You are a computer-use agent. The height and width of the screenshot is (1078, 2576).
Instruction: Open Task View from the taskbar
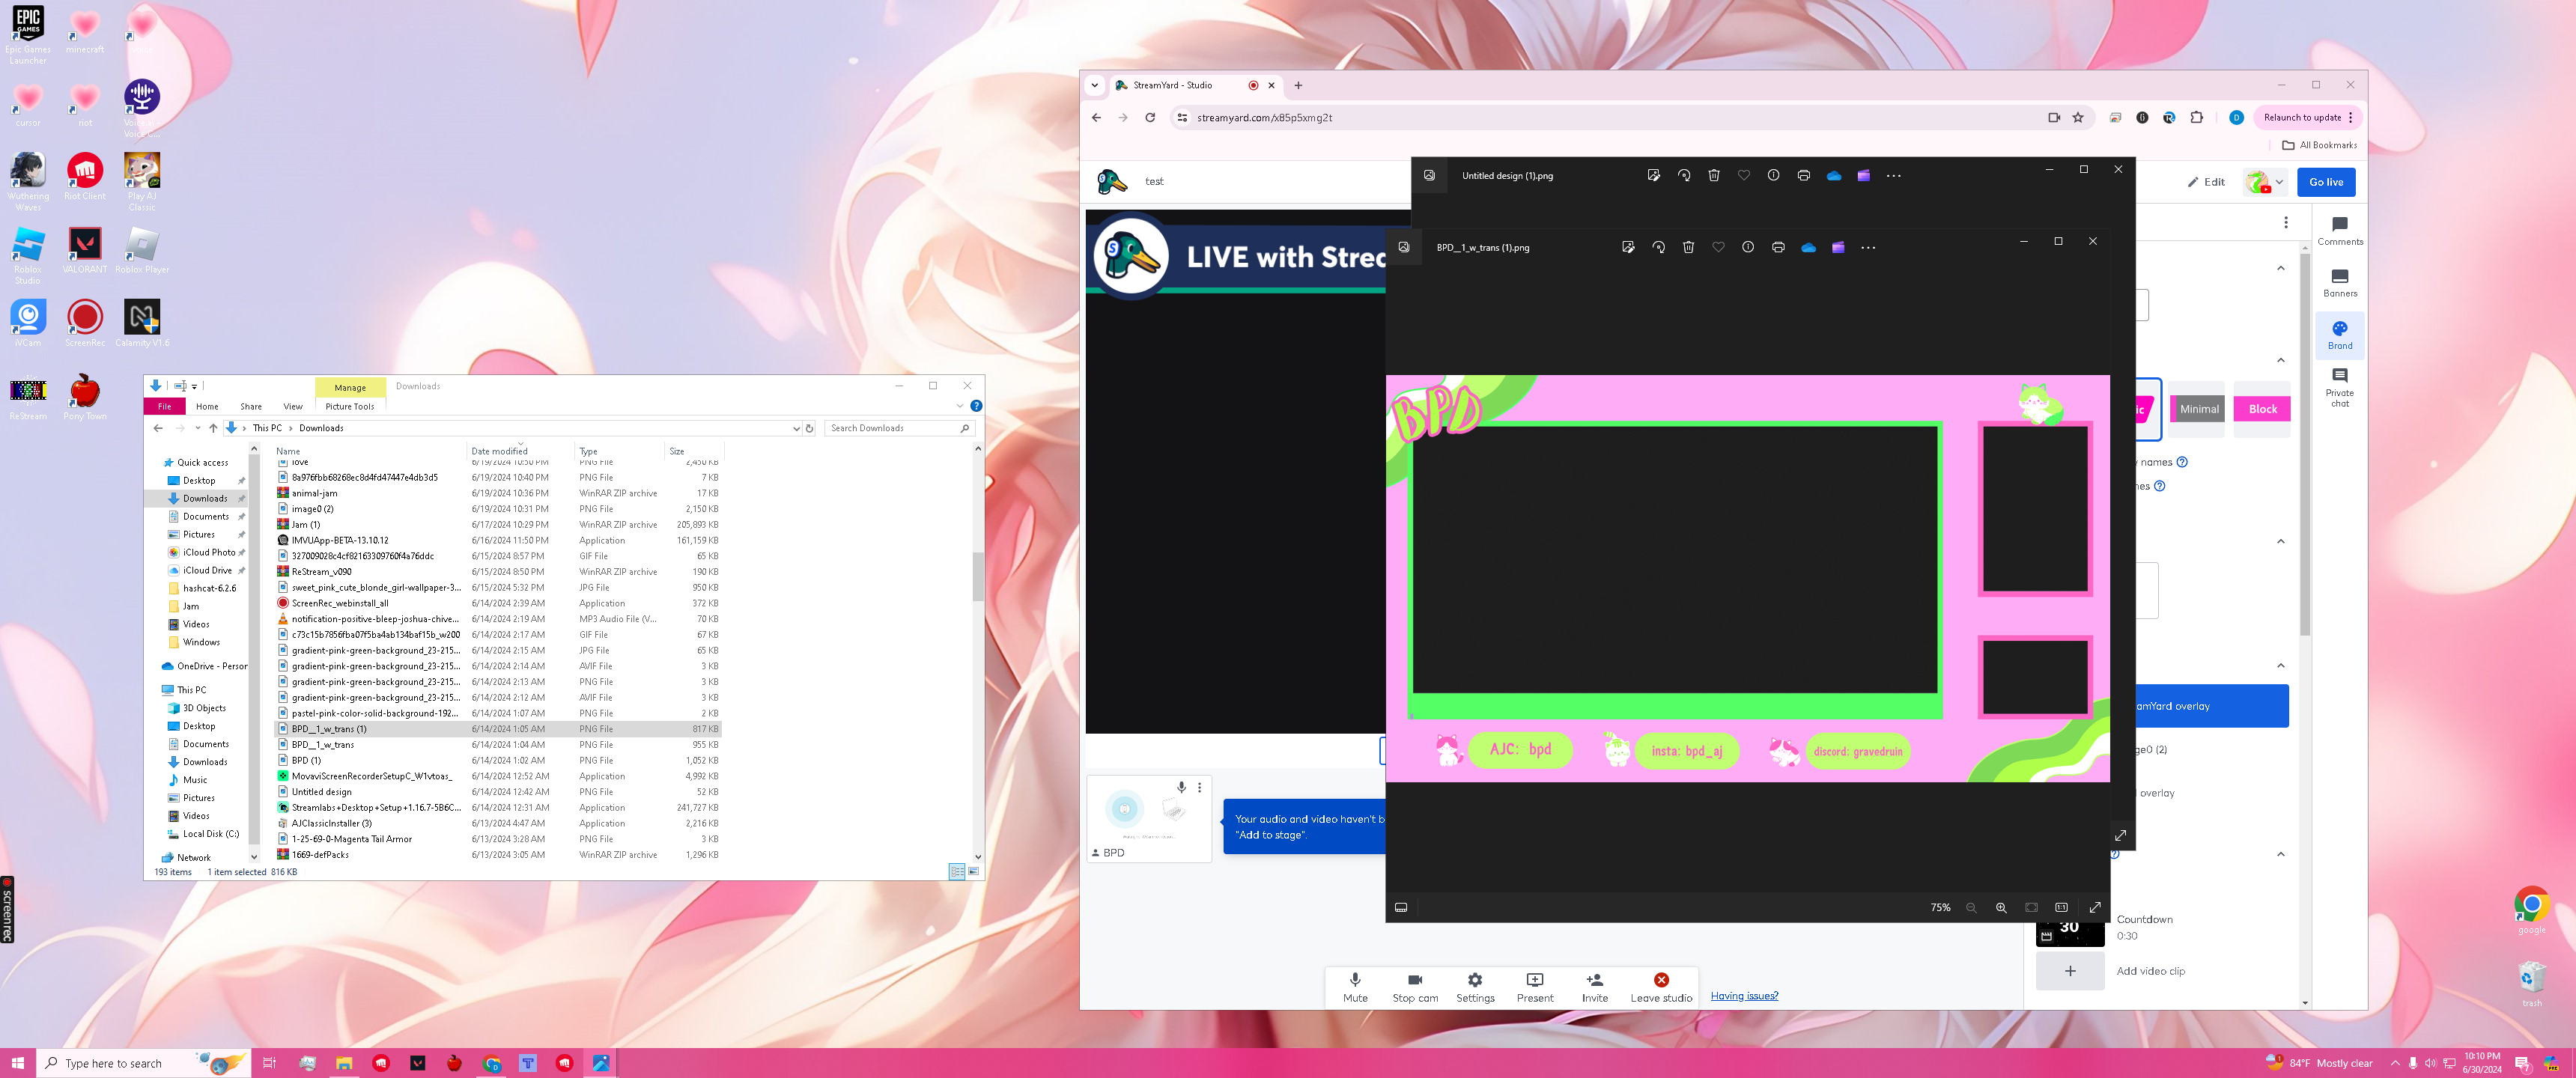pyautogui.click(x=269, y=1063)
